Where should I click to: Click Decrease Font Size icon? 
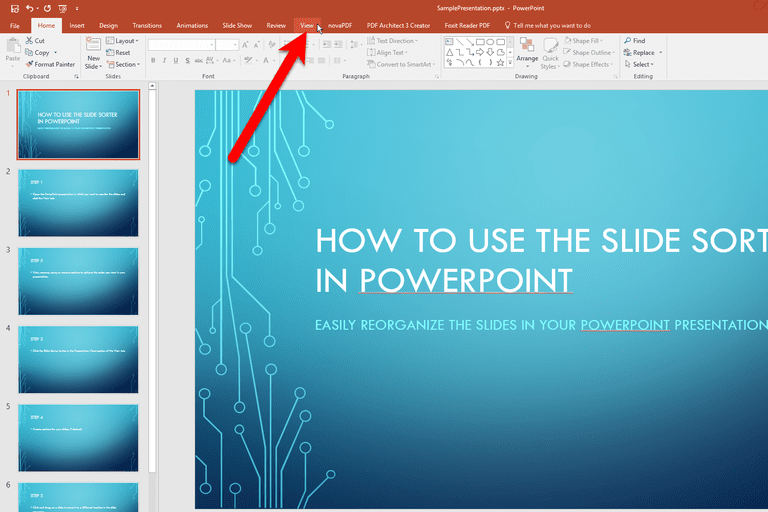click(x=257, y=45)
